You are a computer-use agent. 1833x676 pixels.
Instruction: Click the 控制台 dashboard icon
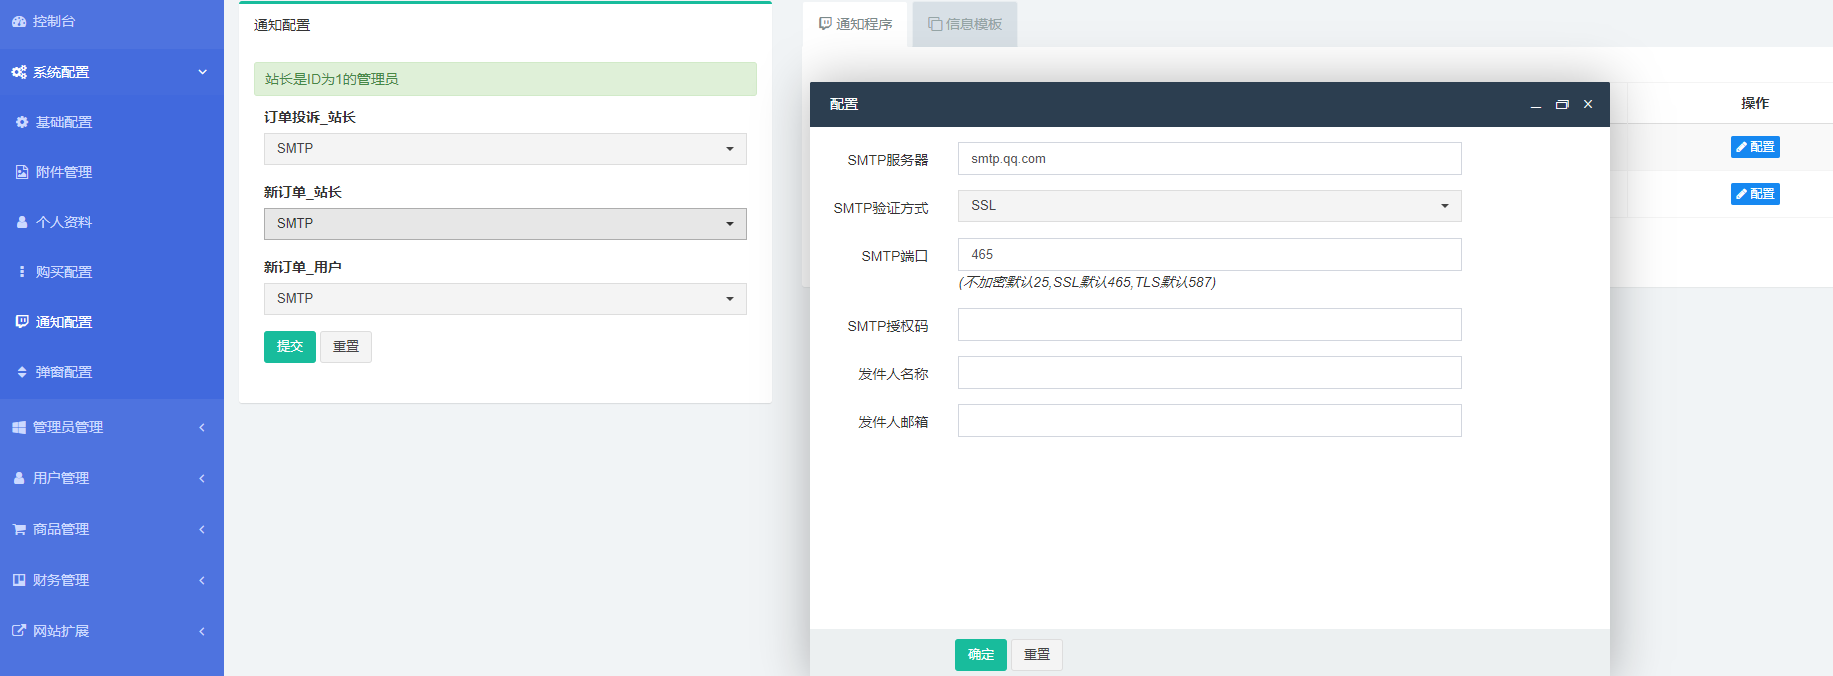click(19, 21)
